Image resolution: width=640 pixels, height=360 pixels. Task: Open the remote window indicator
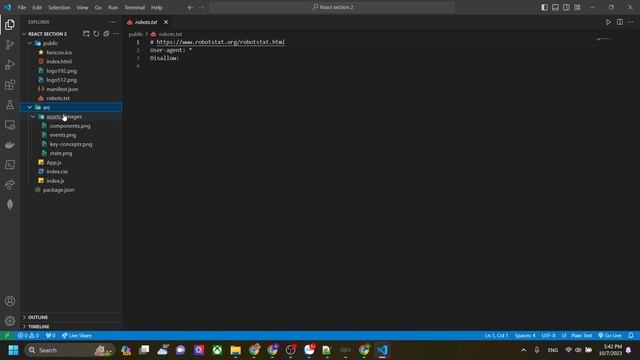7,336
